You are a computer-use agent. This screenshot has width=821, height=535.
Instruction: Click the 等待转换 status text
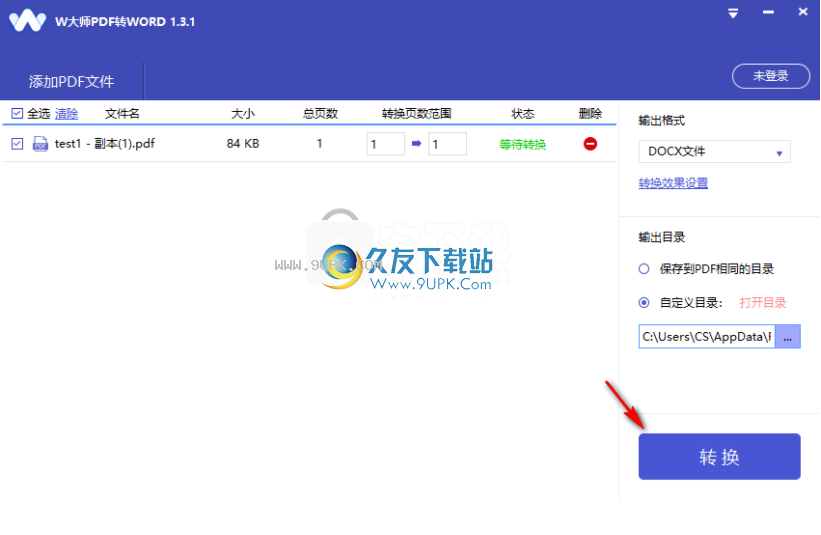(x=523, y=144)
